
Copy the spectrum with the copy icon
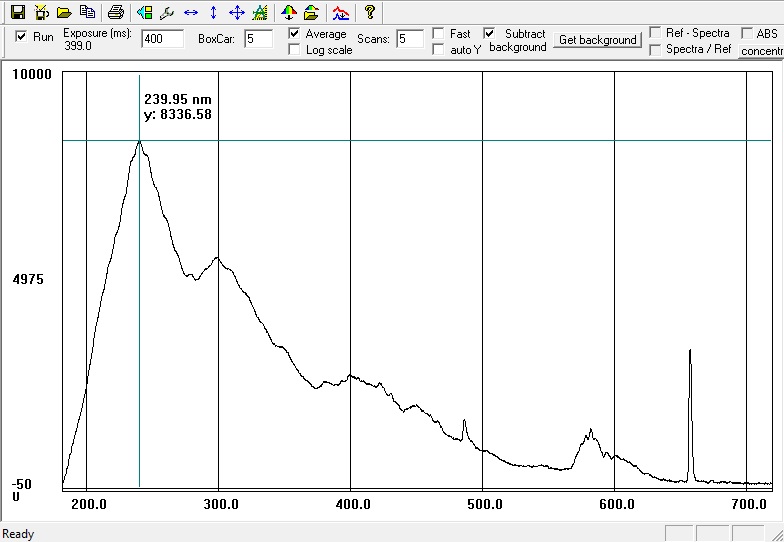pyautogui.click(x=88, y=12)
